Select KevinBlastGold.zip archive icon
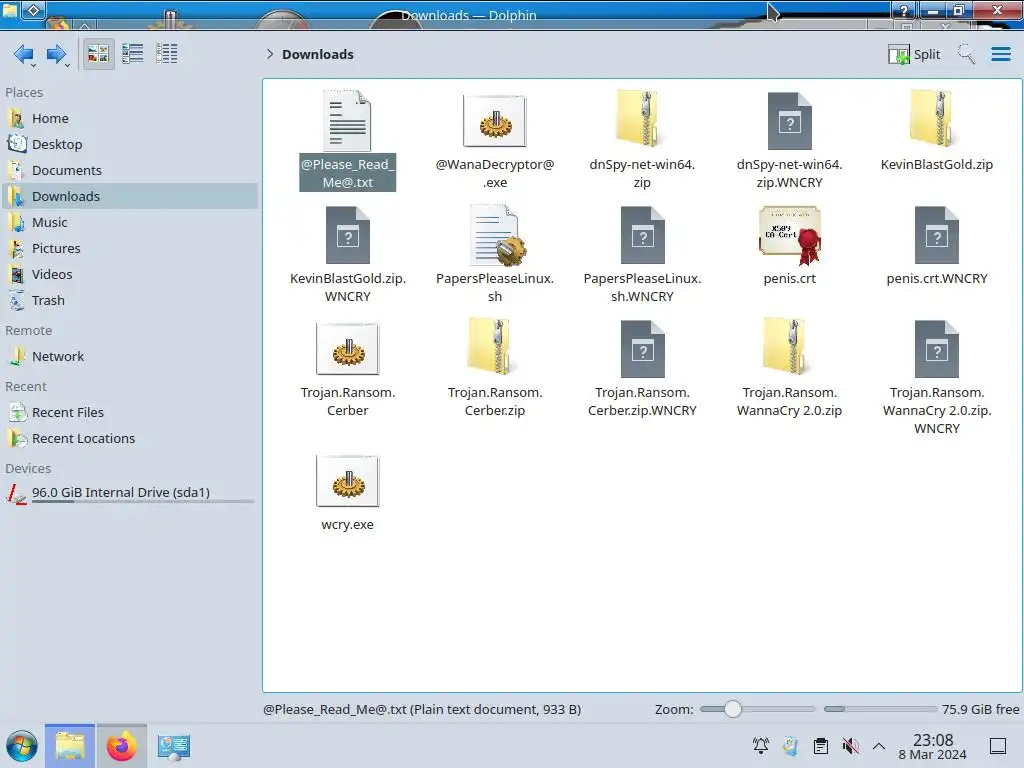 (x=936, y=119)
